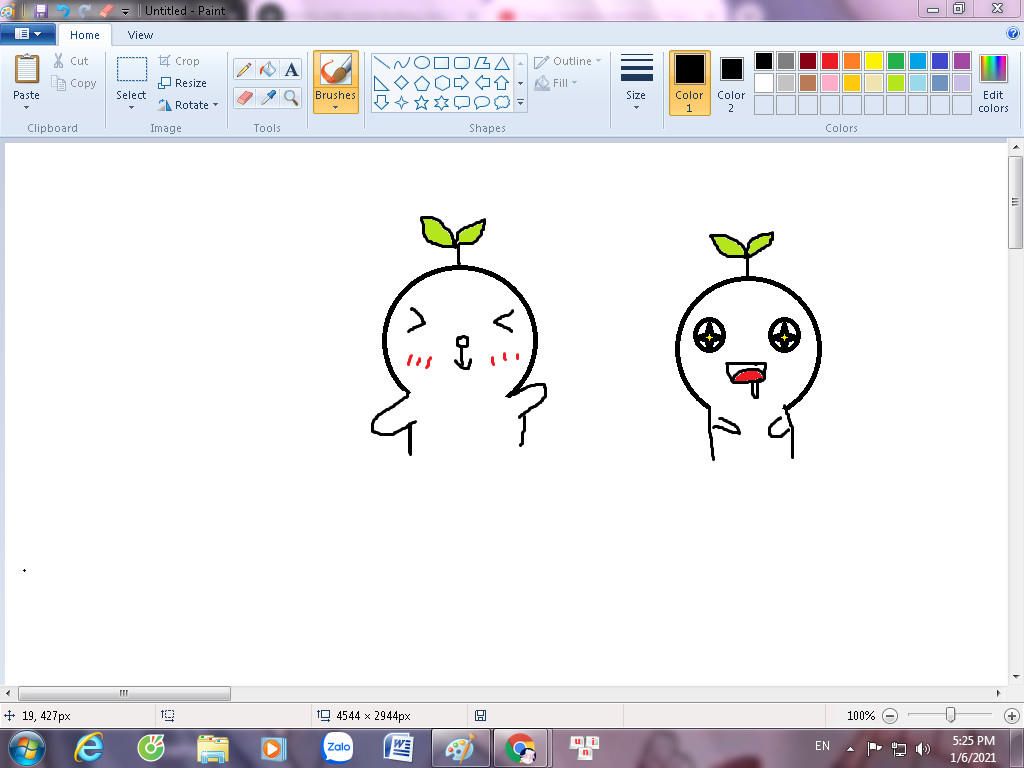This screenshot has width=1024, height=768.
Task: Pick the yellow color swatch
Action: (x=874, y=61)
